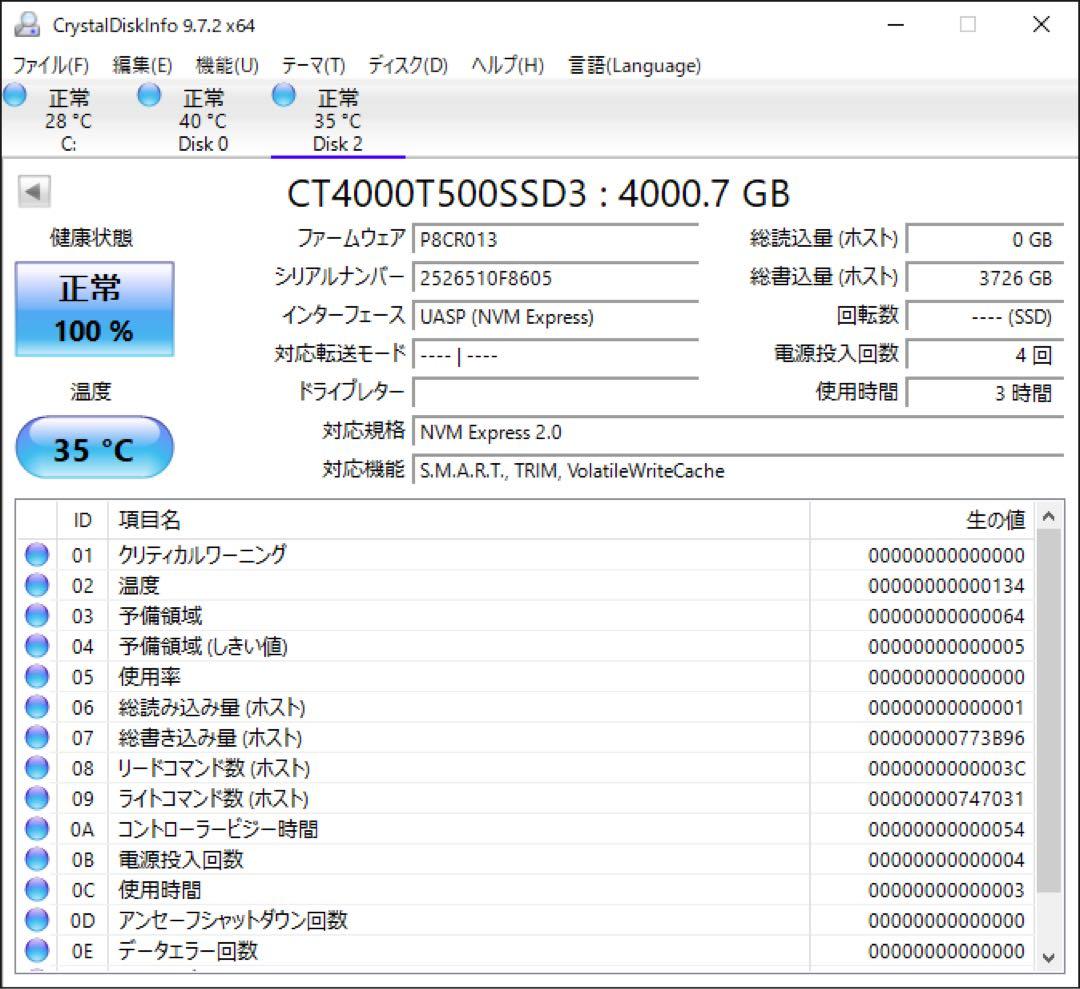1080x989 pixels.
Task: Open the 機能 menu
Action: [x=226, y=66]
